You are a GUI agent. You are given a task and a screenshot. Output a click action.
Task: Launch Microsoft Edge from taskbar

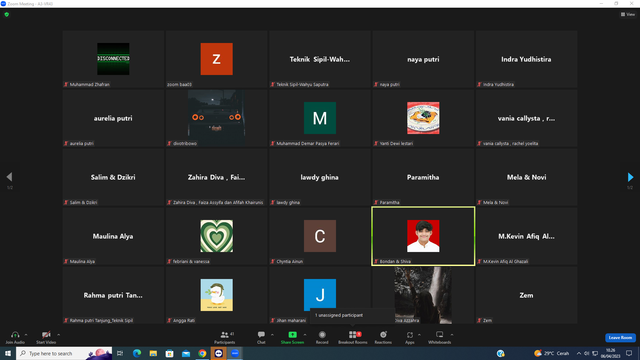pyautogui.click(x=137, y=353)
